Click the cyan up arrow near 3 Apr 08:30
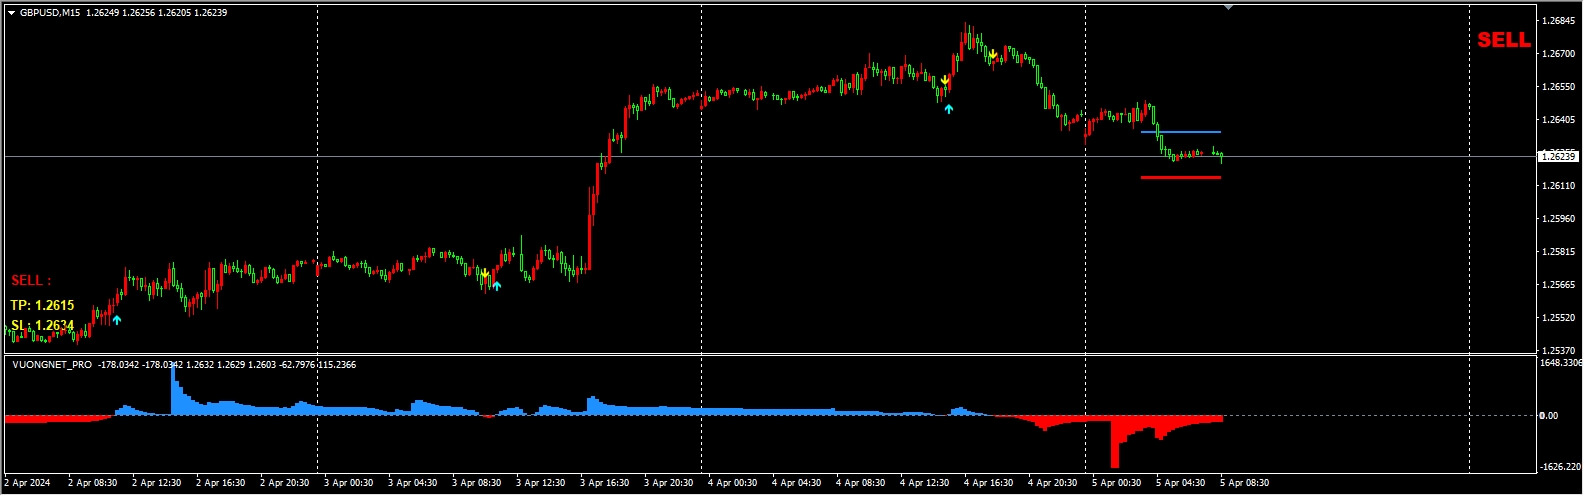Viewport: 1584px width, 496px height. tap(496, 286)
